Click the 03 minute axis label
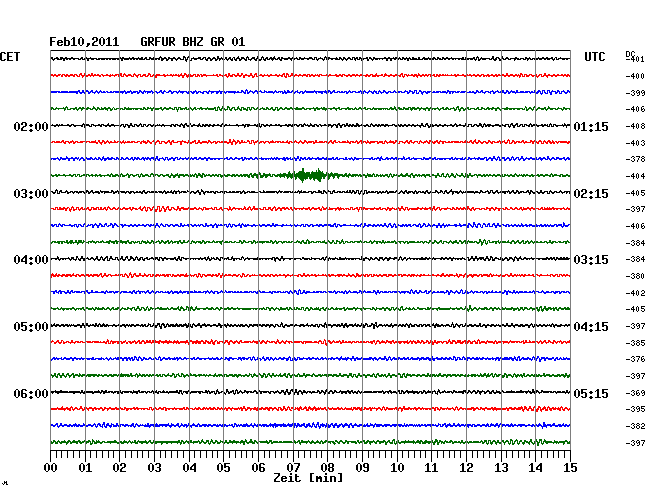The height and width of the screenshot is (494, 650). (154, 468)
